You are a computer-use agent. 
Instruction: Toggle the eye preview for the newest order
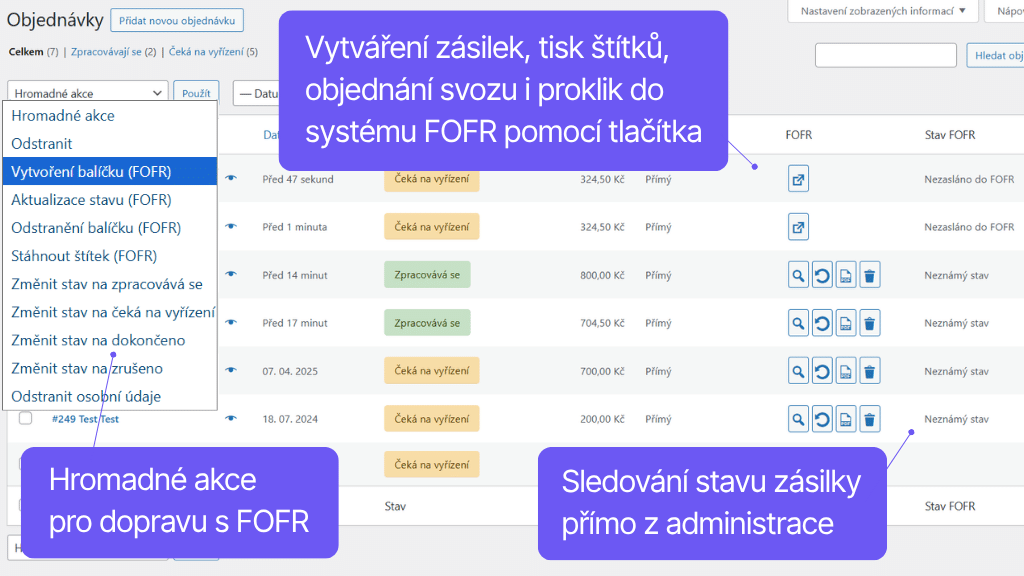tap(231, 177)
